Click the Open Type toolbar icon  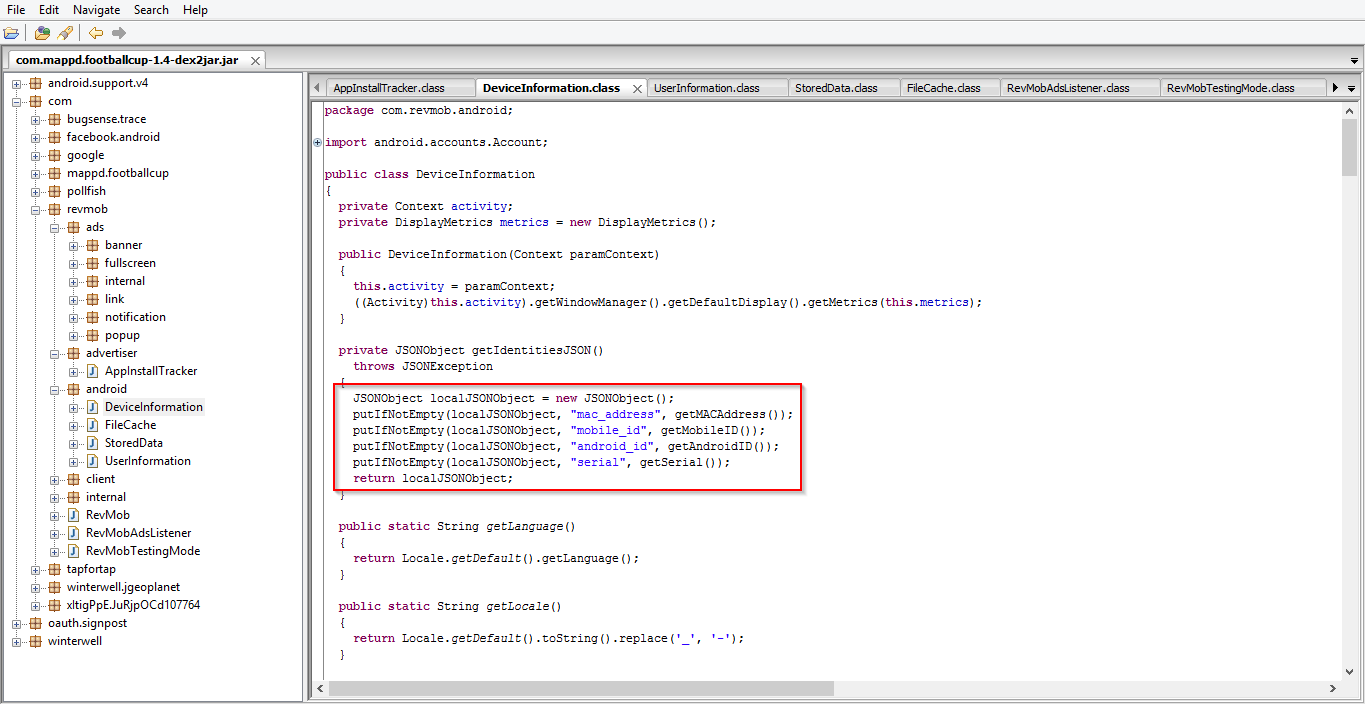(42, 33)
